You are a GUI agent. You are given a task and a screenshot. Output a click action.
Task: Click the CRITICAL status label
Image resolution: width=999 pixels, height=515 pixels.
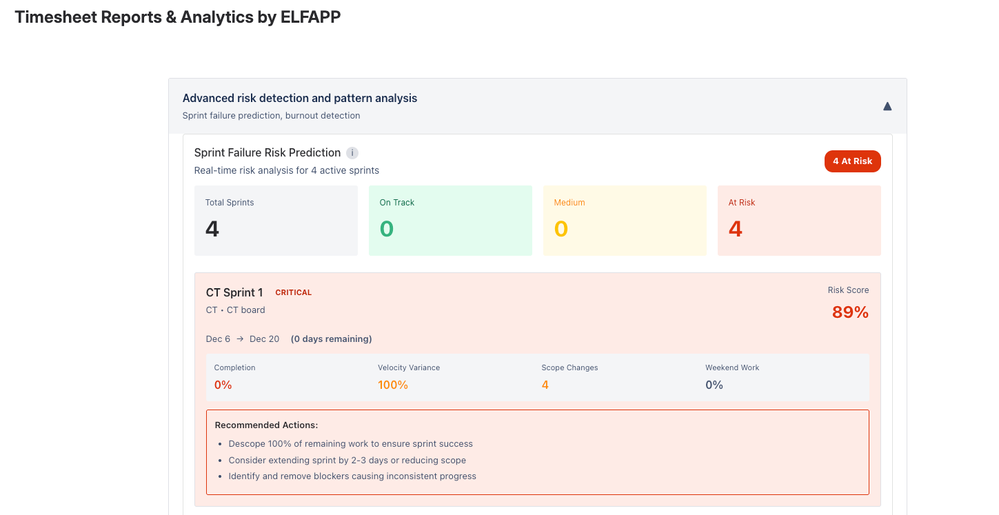tap(293, 293)
